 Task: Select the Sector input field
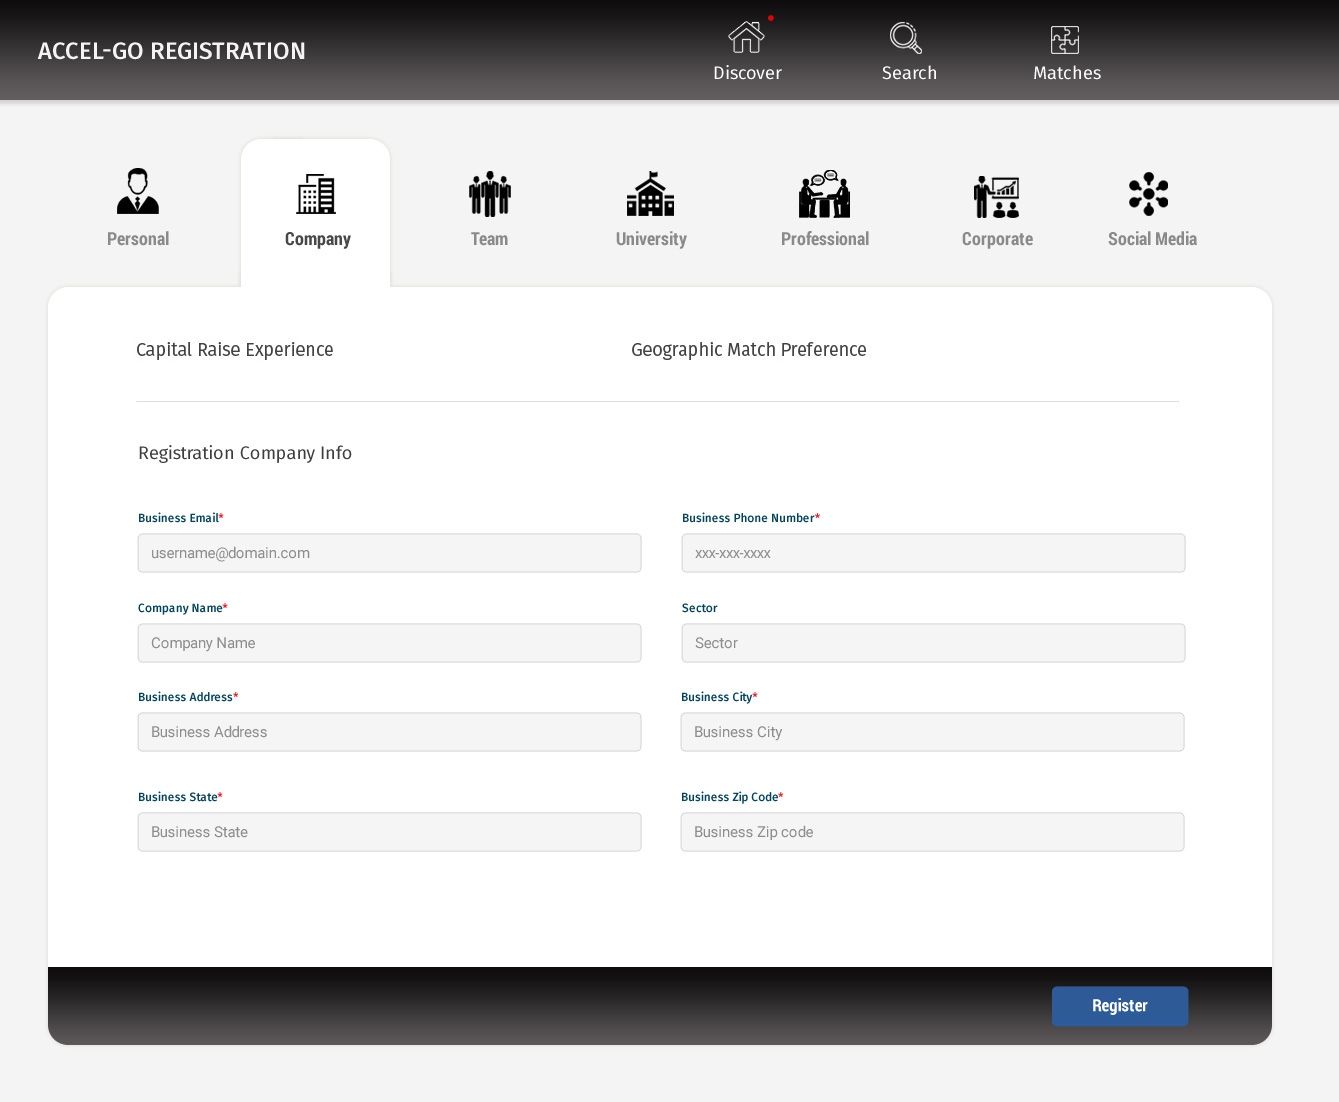(x=933, y=643)
